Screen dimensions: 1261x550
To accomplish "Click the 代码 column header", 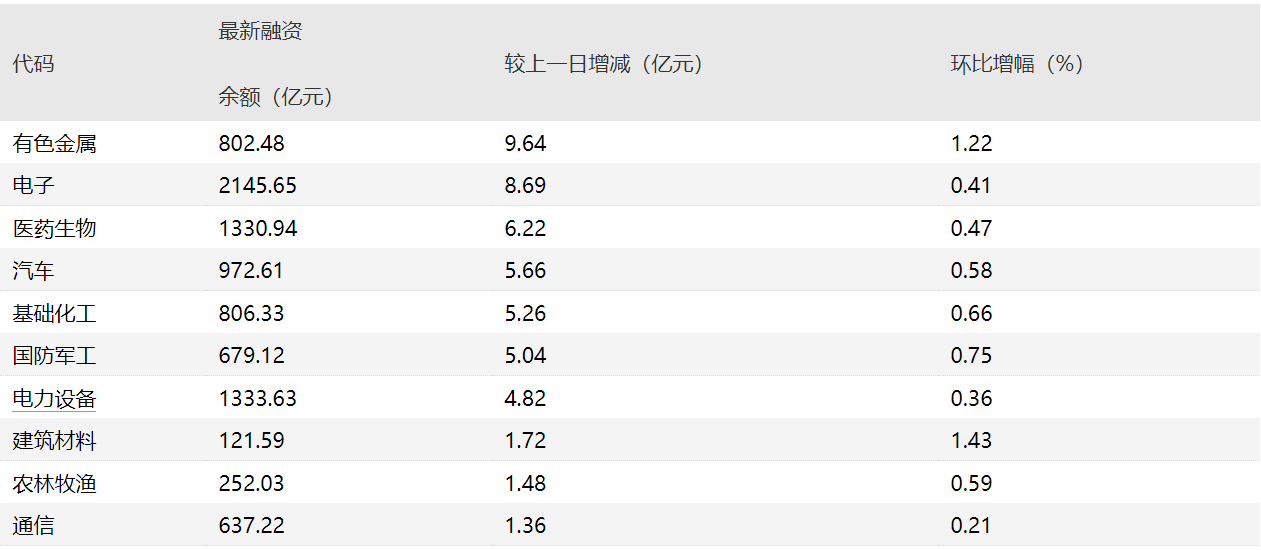I will tap(33, 64).
